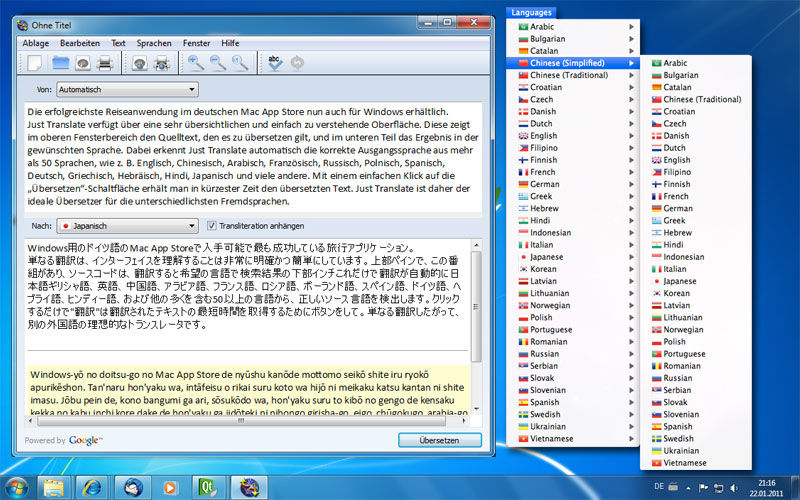Show hidden tray icons arrow

coord(688,488)
